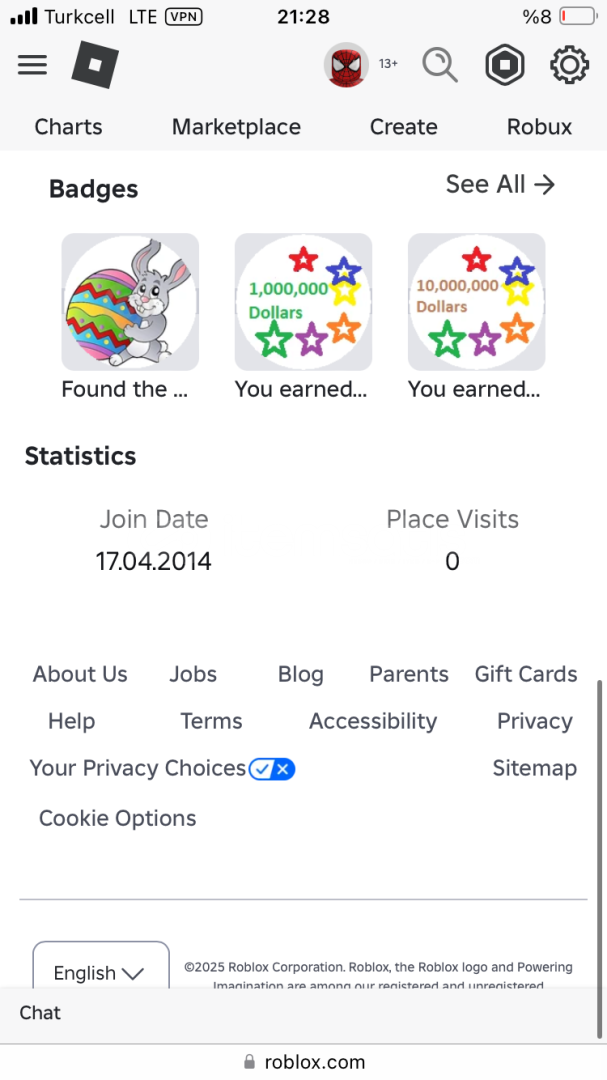Open Cookie Options
Image resolution: width=607 pixels, height=1080 pixels.
(117, 818)
